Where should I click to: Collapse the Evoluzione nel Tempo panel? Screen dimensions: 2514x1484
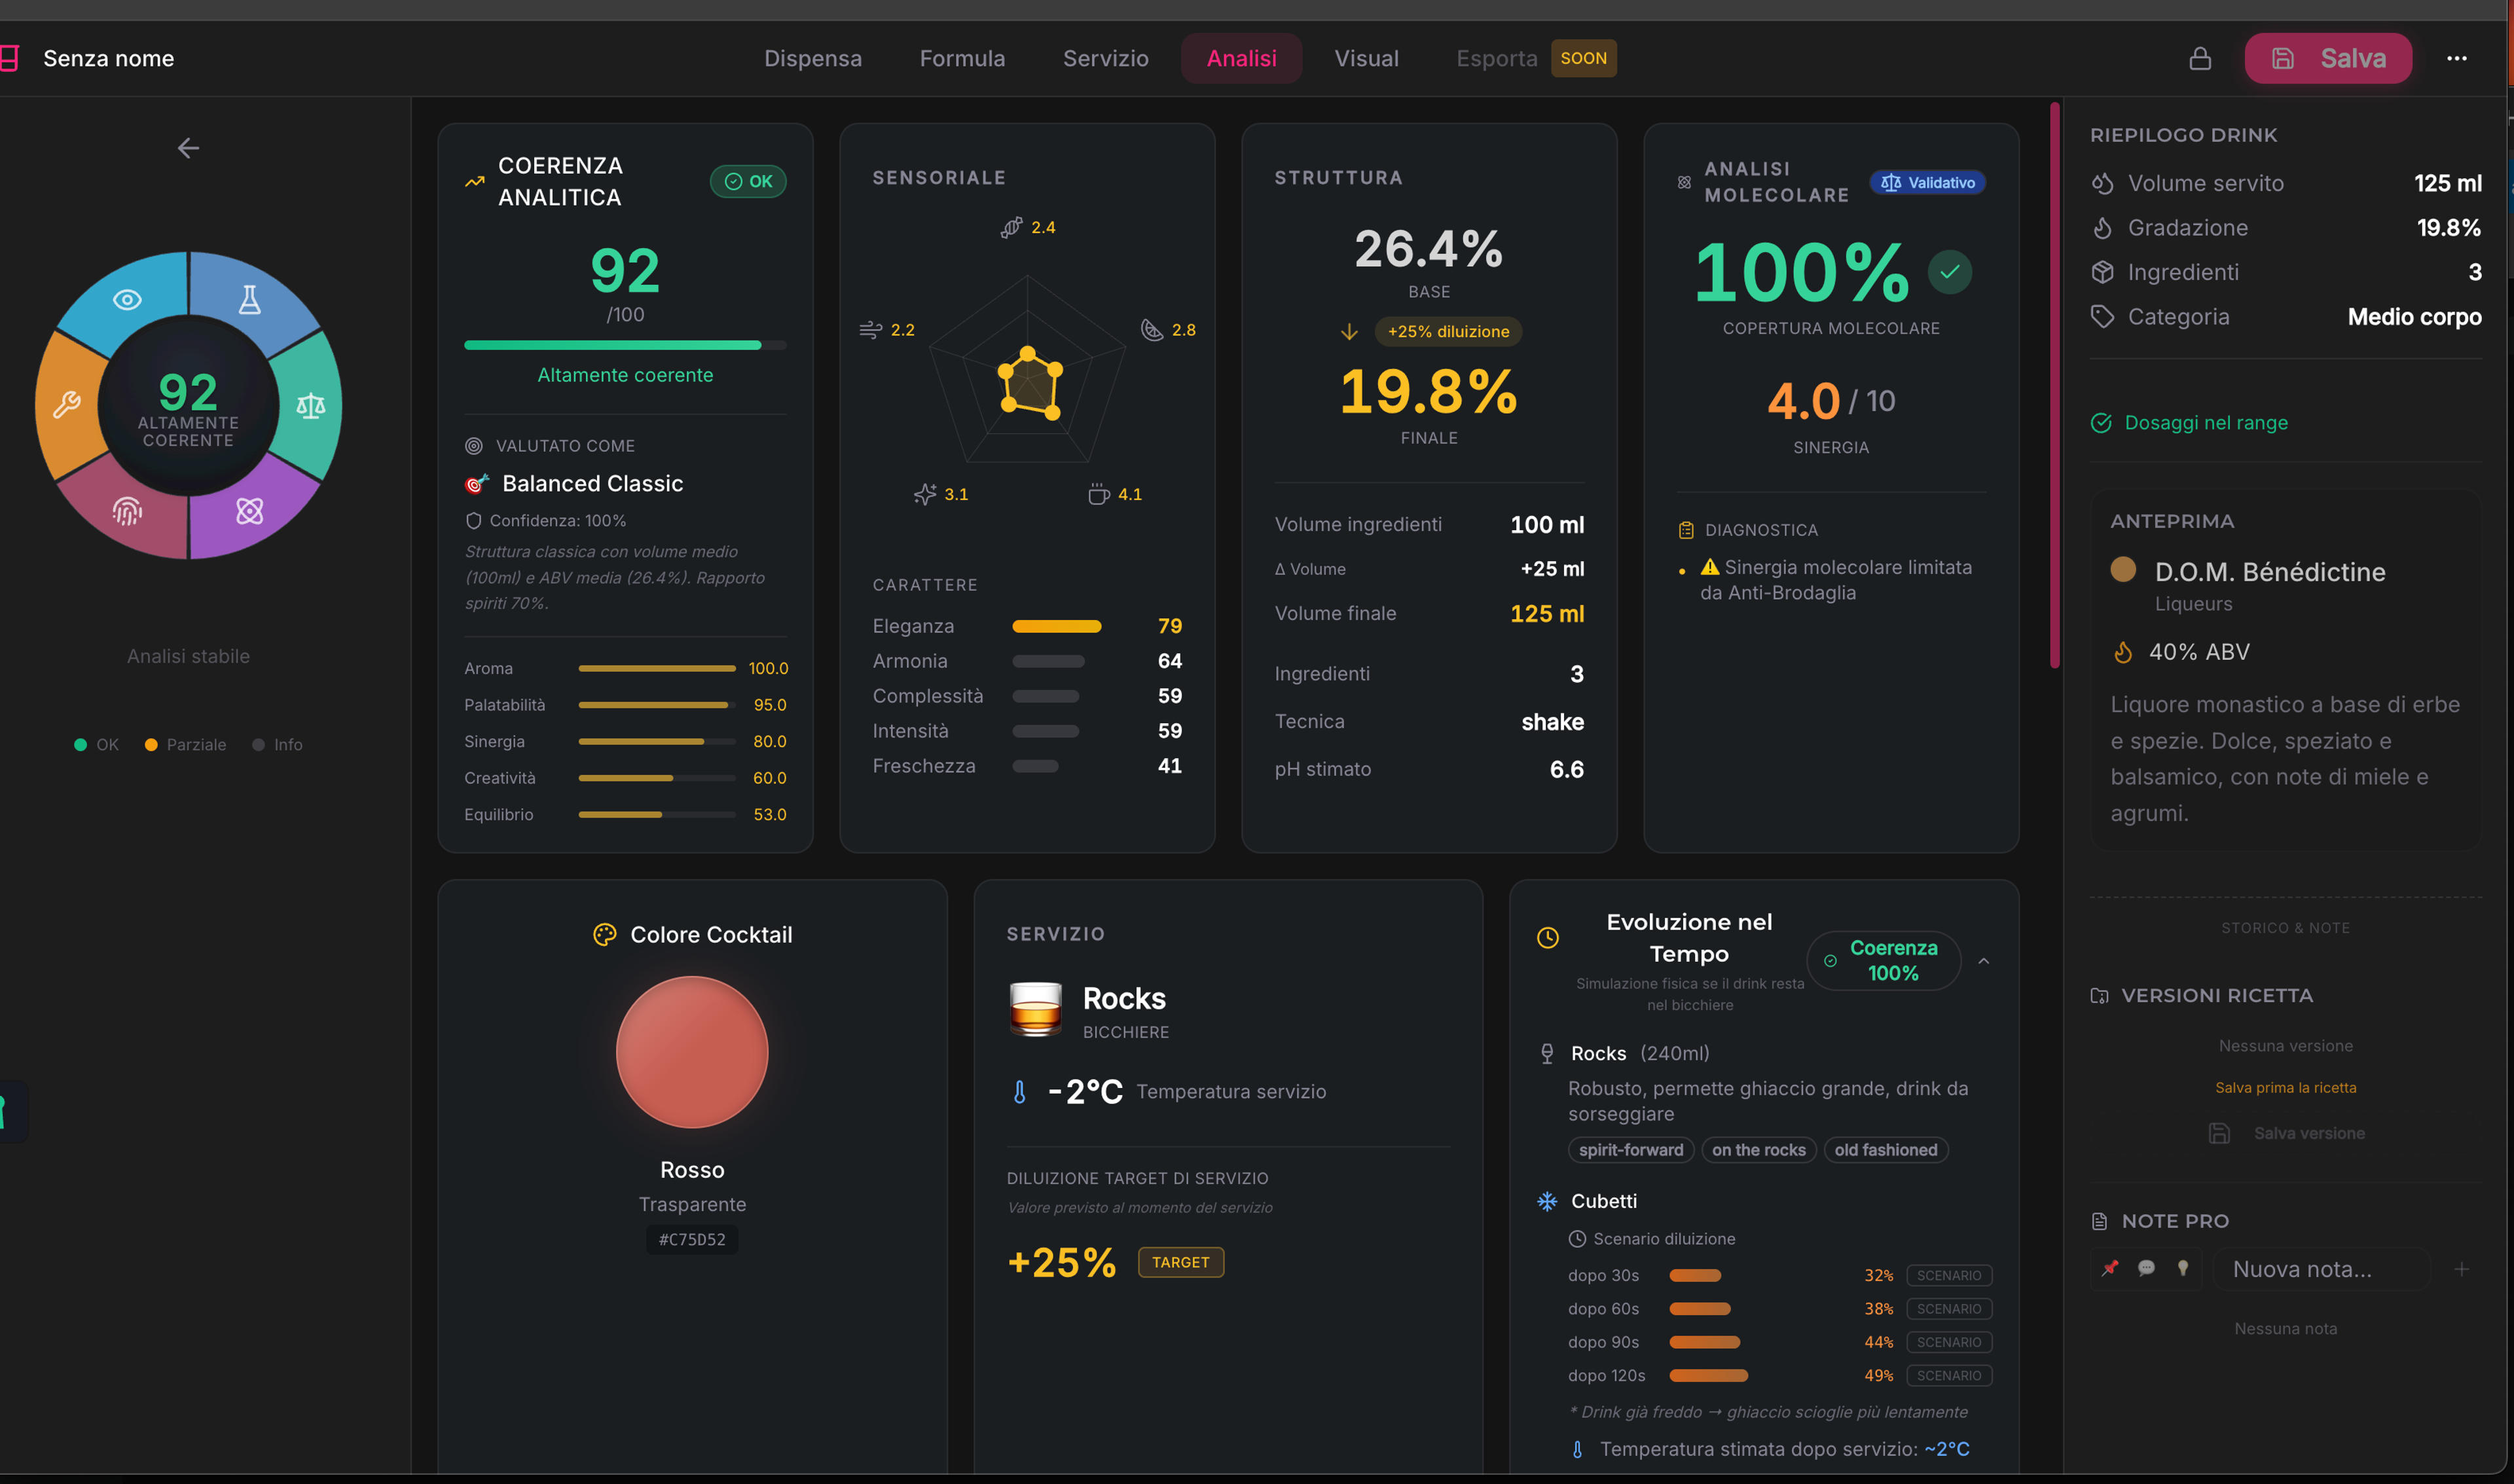coord(1983,961)
